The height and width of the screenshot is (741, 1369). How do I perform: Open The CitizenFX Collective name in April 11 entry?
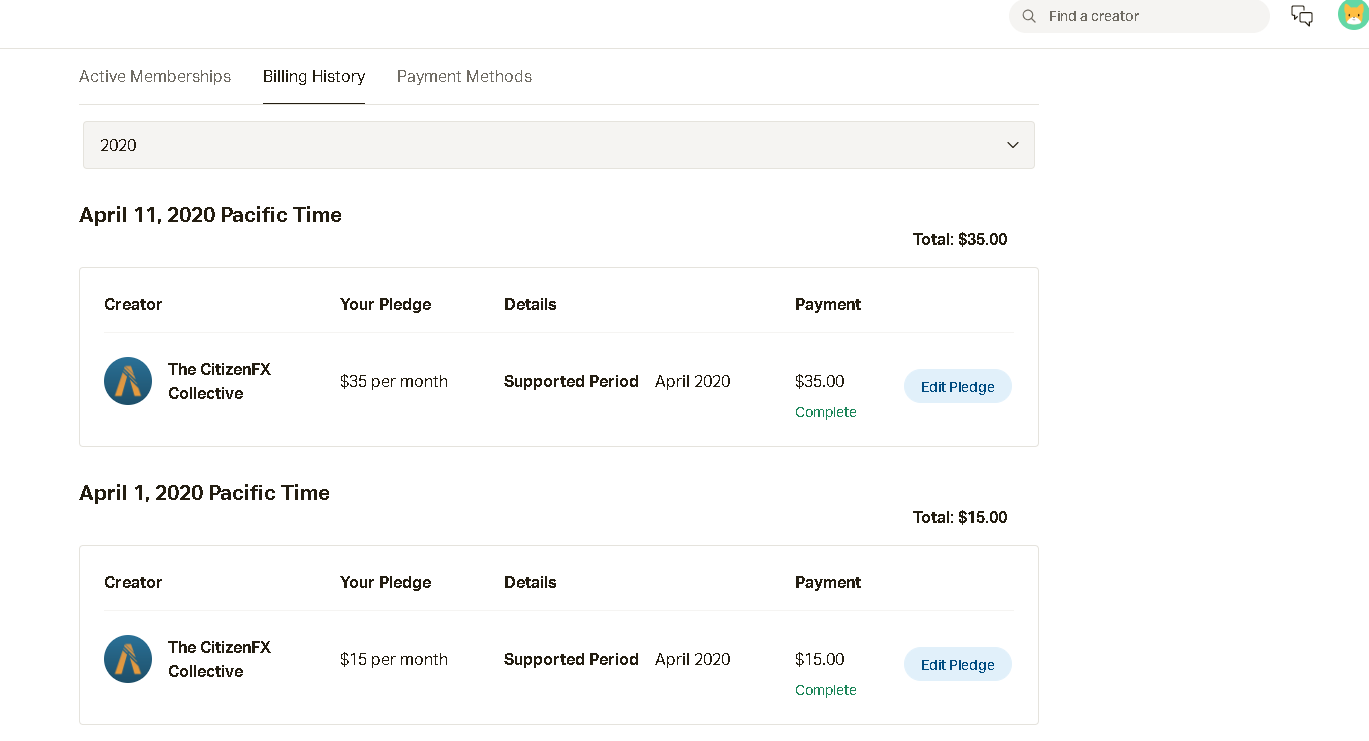219,381
